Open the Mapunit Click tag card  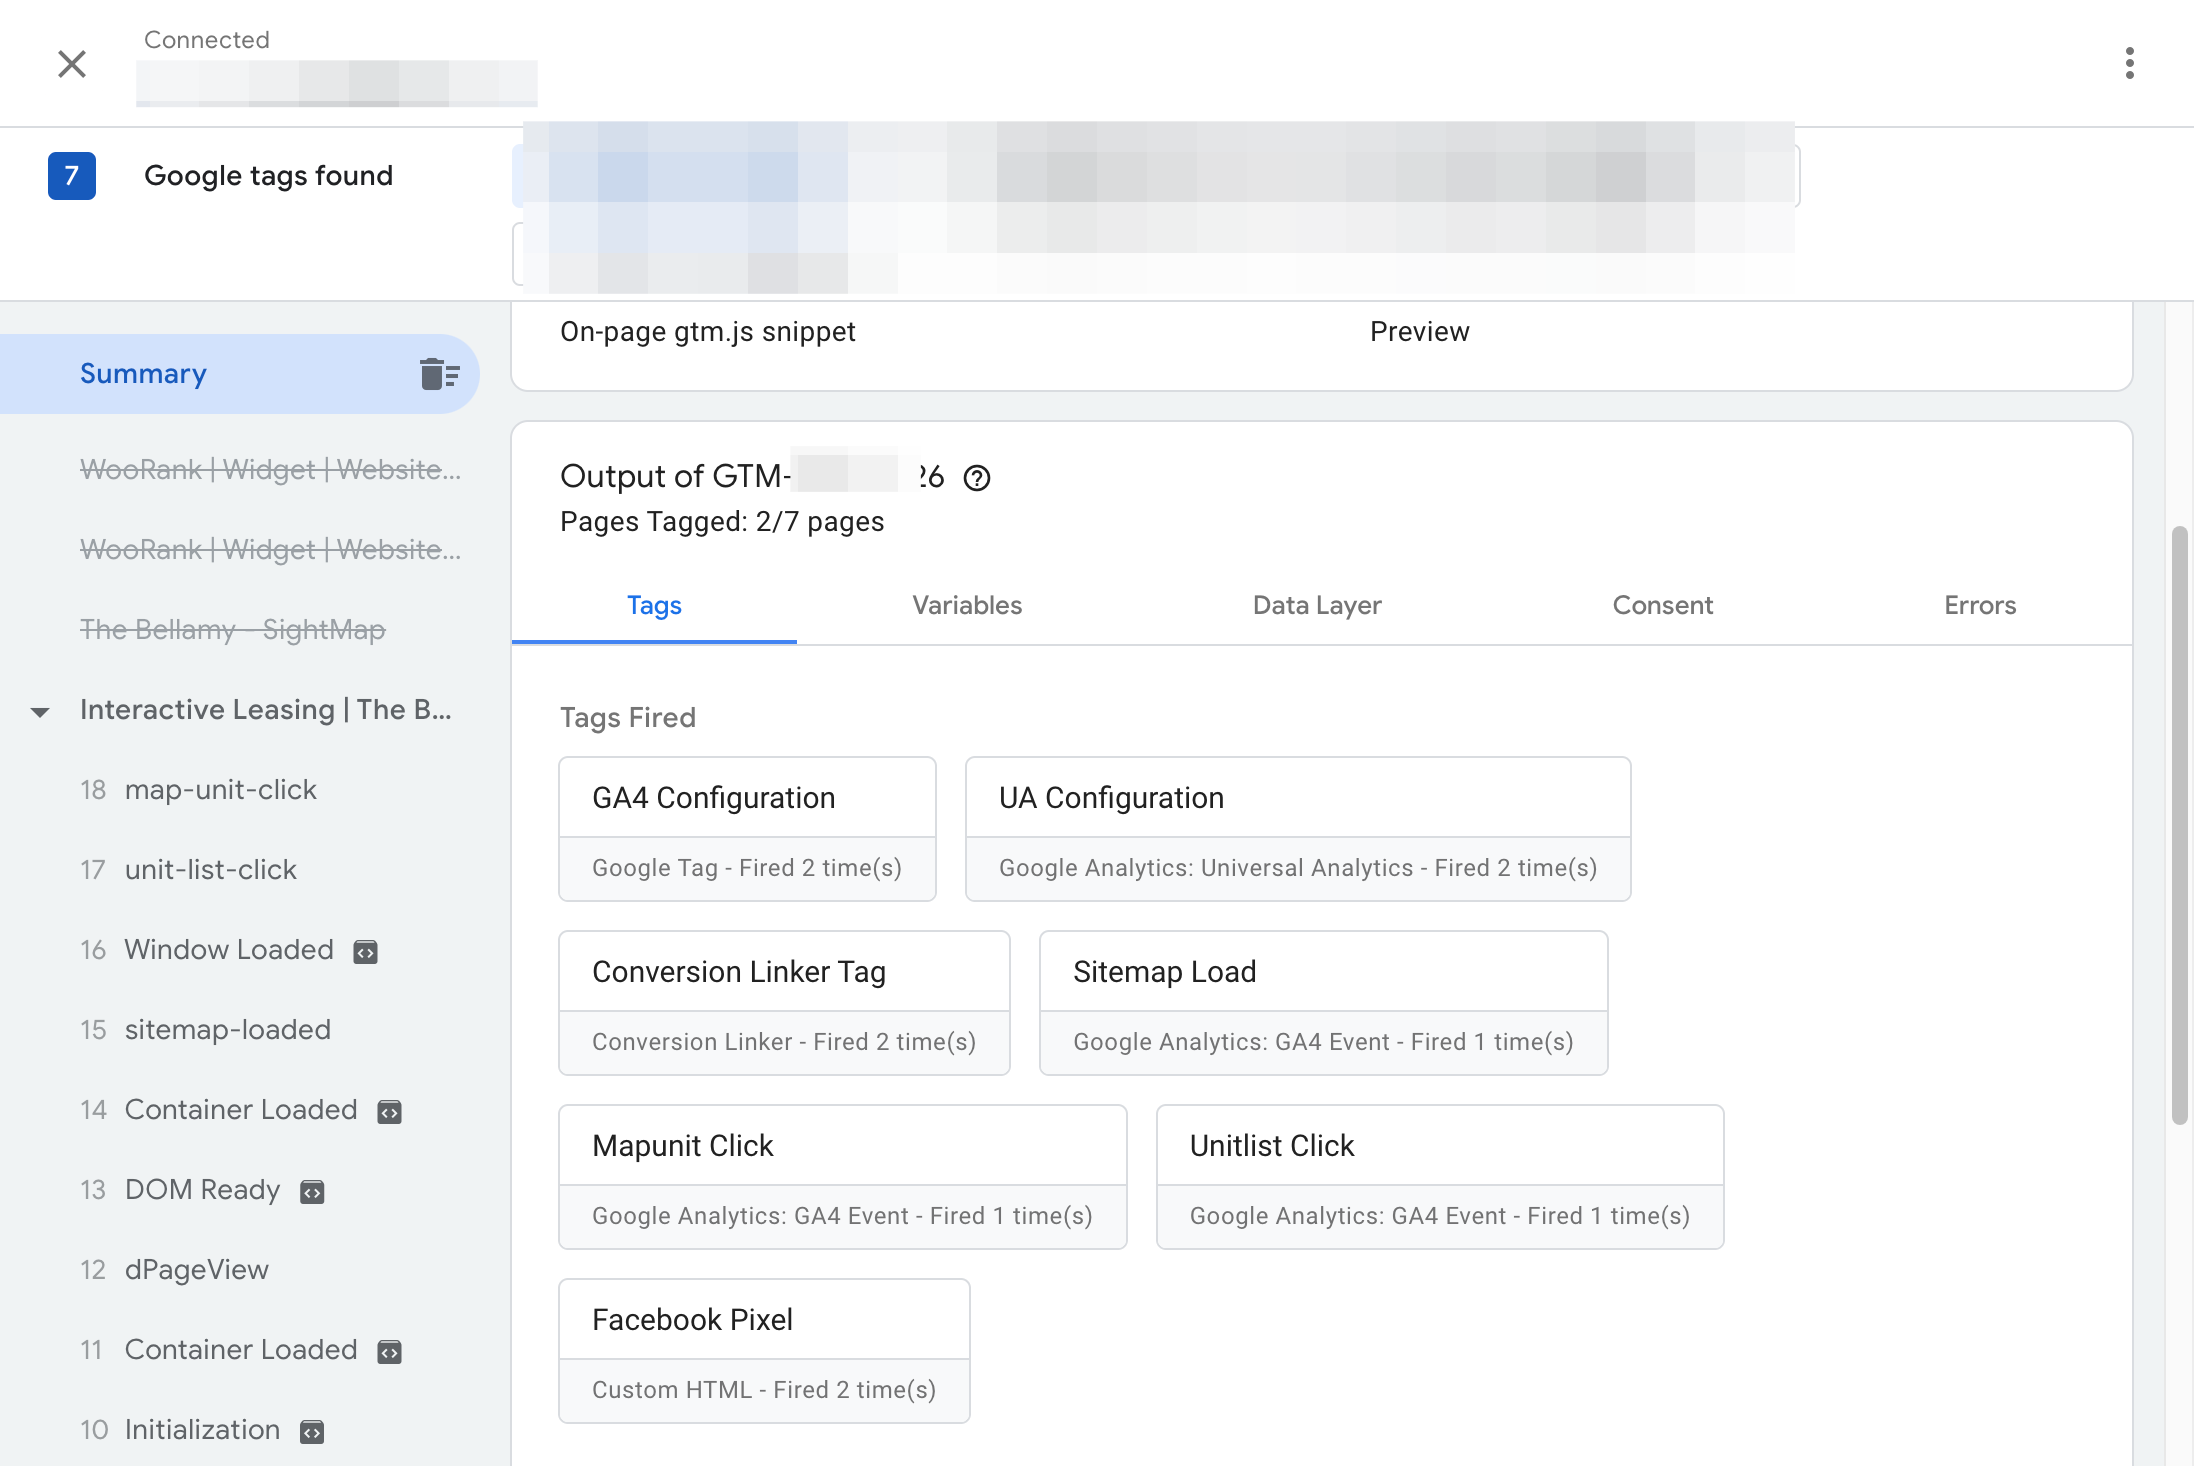point(843,1177)
